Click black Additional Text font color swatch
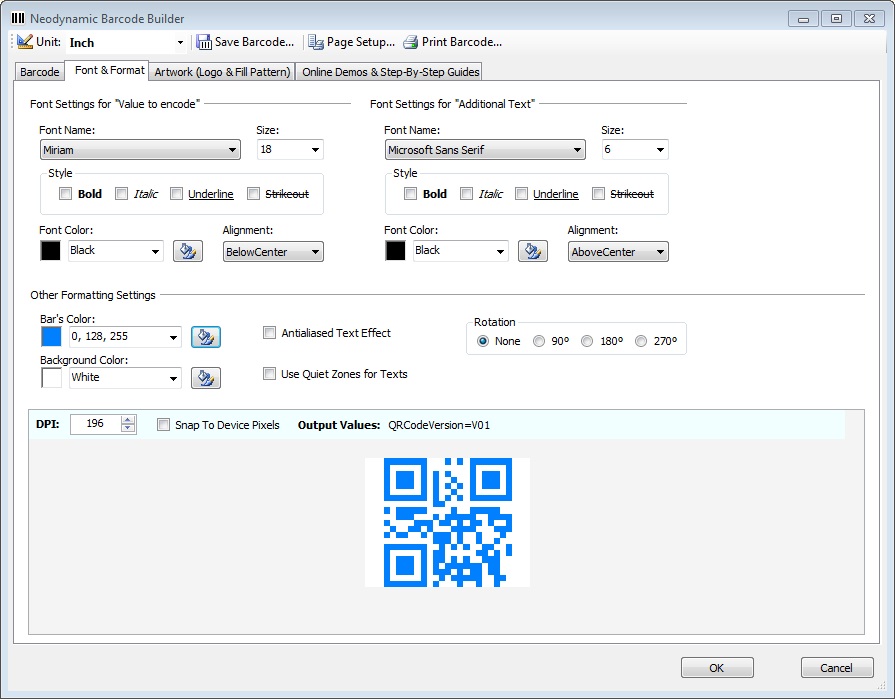895x699 pixels. [395, 250]
